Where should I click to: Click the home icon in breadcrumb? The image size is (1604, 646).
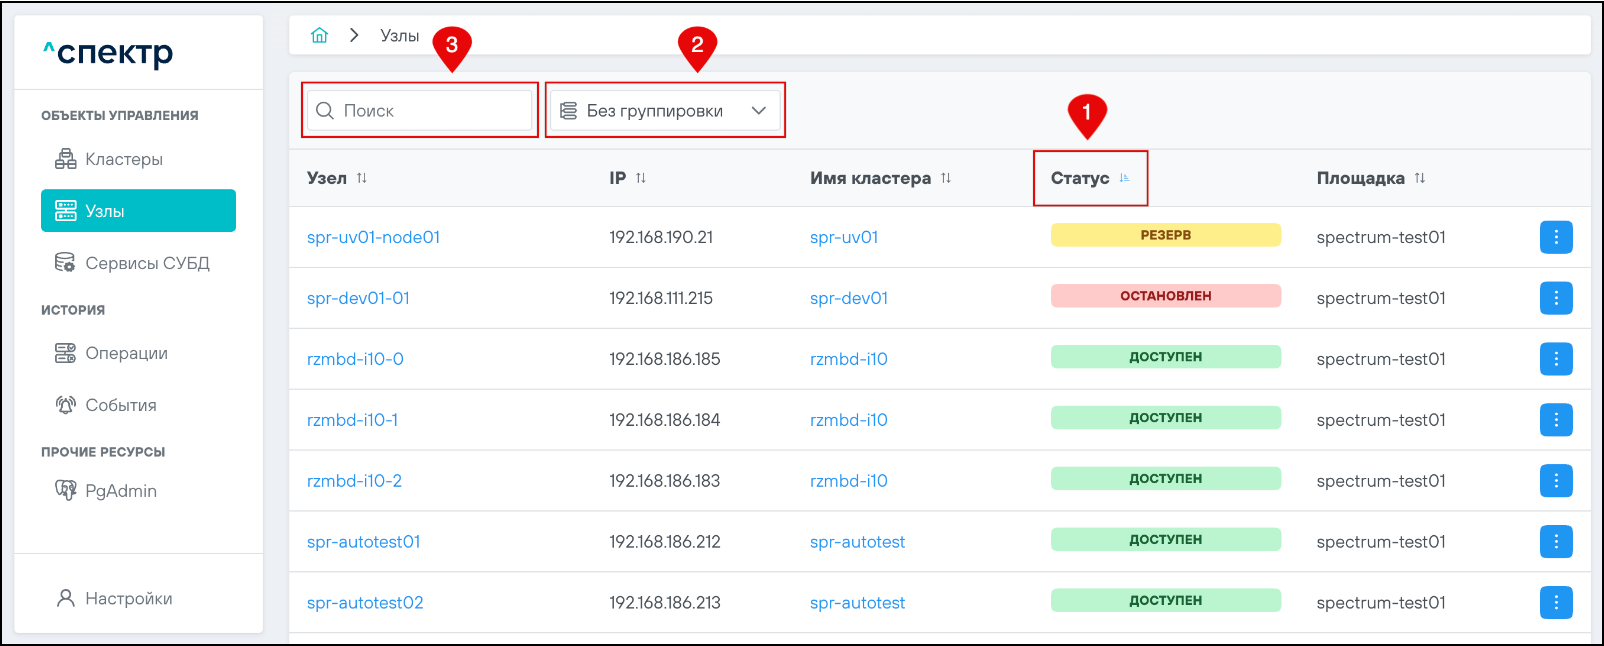pos(319,36)
